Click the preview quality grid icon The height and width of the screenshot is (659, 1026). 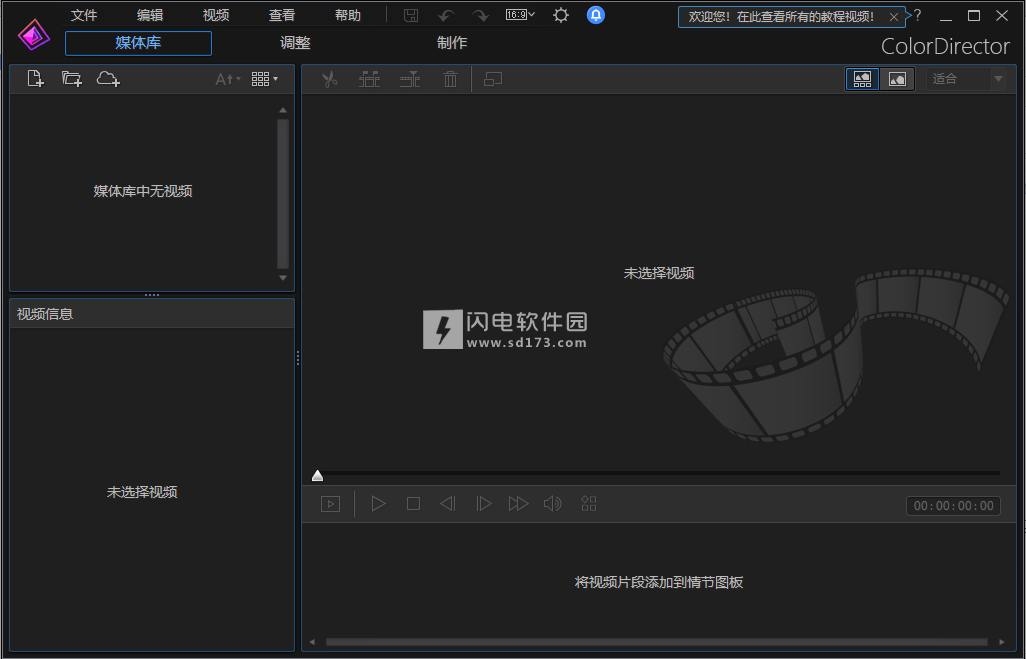589,504
